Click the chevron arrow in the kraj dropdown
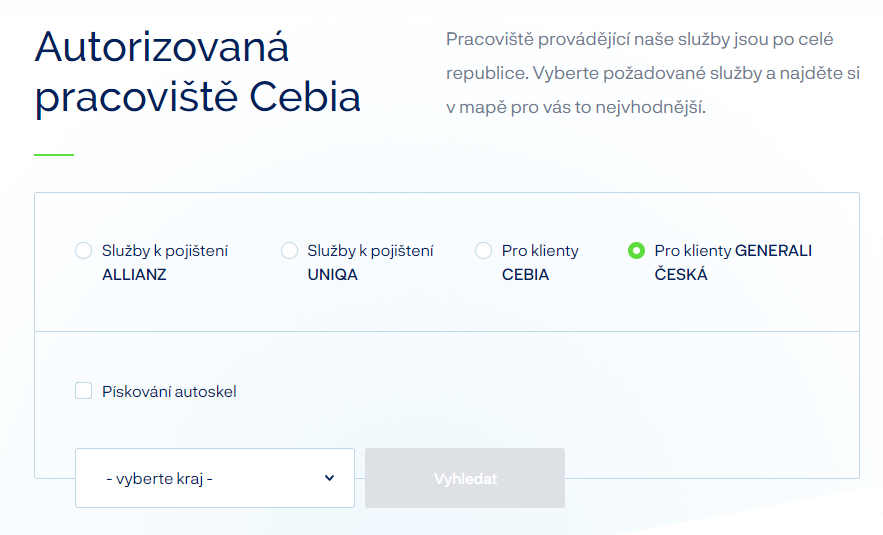The image size is (883, 535). click(x=330, y=478)
